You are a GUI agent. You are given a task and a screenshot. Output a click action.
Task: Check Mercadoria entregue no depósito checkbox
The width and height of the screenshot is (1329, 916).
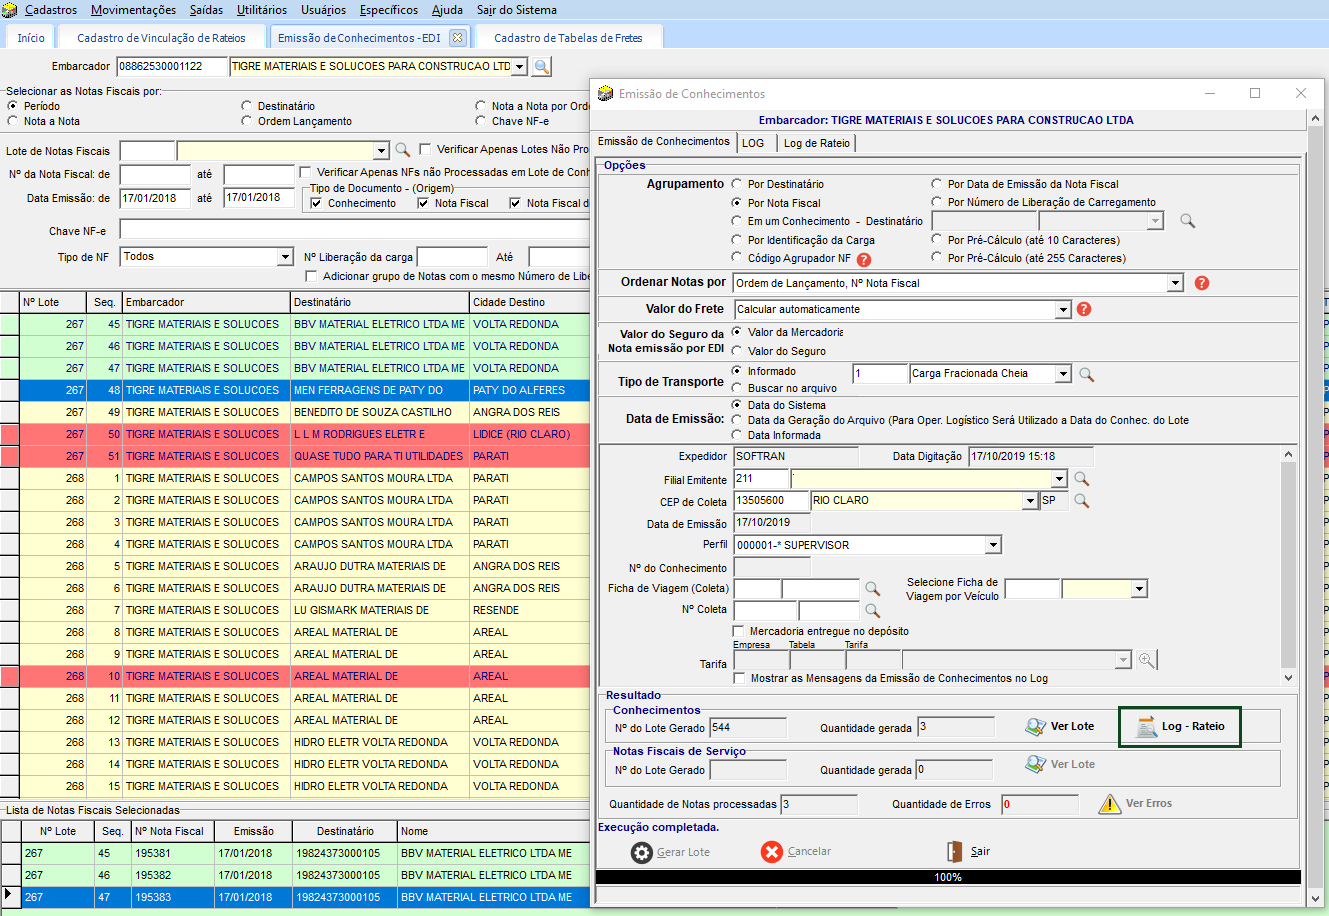(x=739, y=631)
